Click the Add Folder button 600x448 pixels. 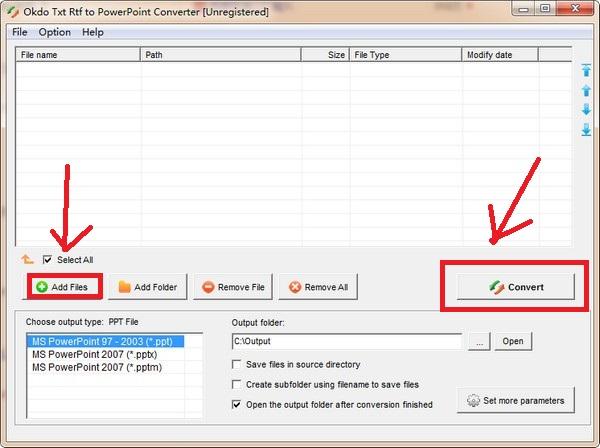[x=148, y=287]
